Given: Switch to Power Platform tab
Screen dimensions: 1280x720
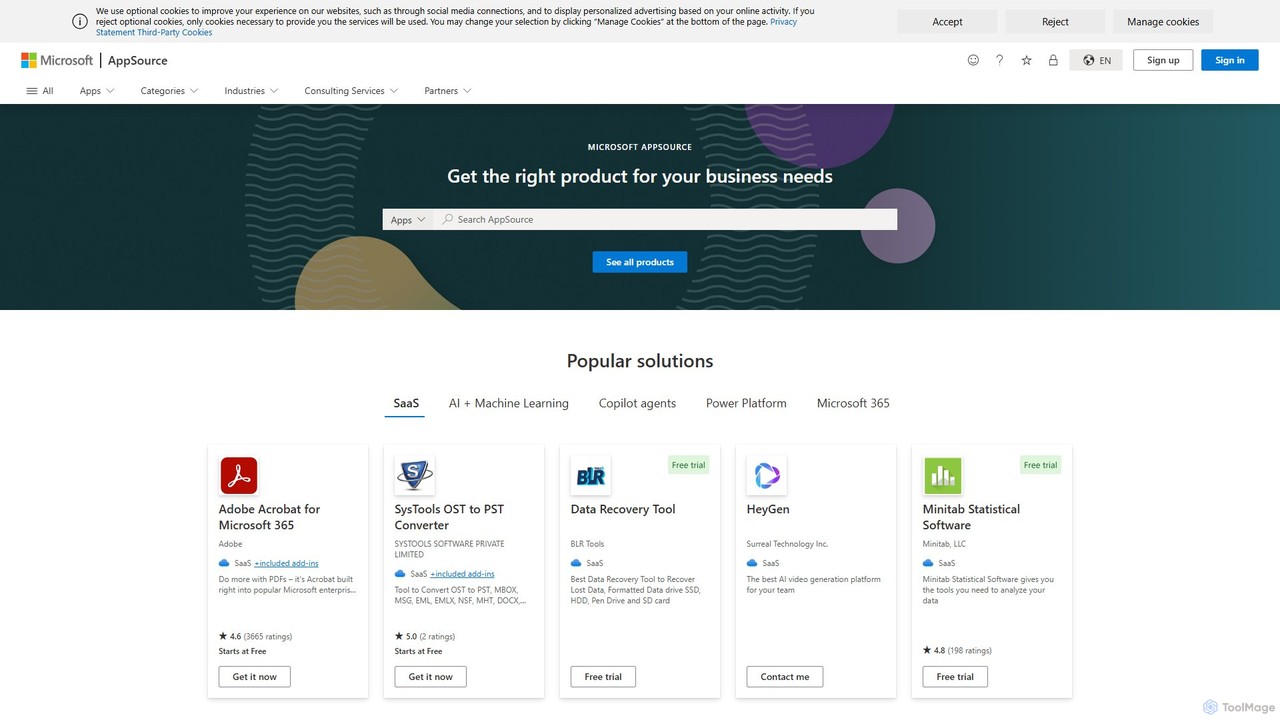Looking at the screenshot, I should pyautogui.click(x=746, y=403).
